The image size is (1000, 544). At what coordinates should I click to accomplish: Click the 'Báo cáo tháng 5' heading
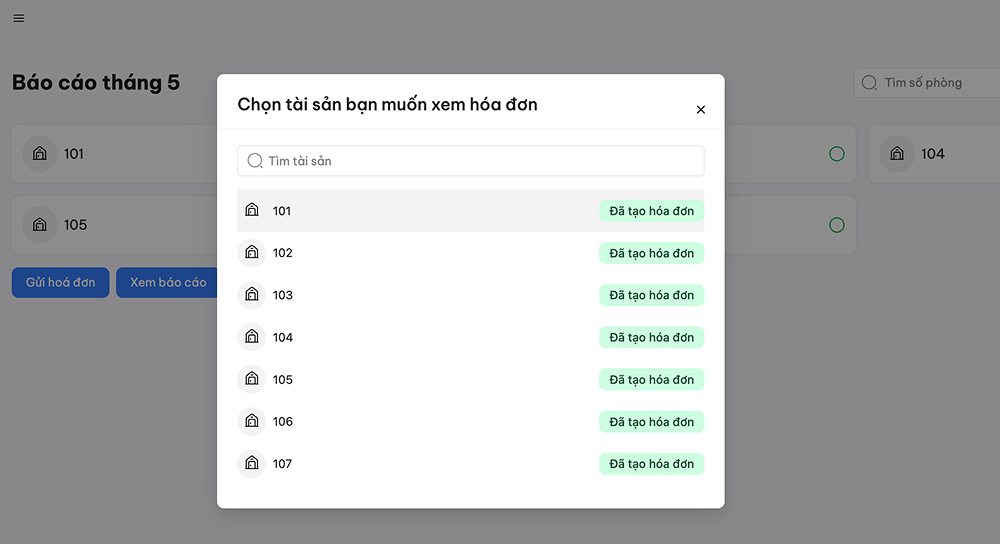click(96, 82)
